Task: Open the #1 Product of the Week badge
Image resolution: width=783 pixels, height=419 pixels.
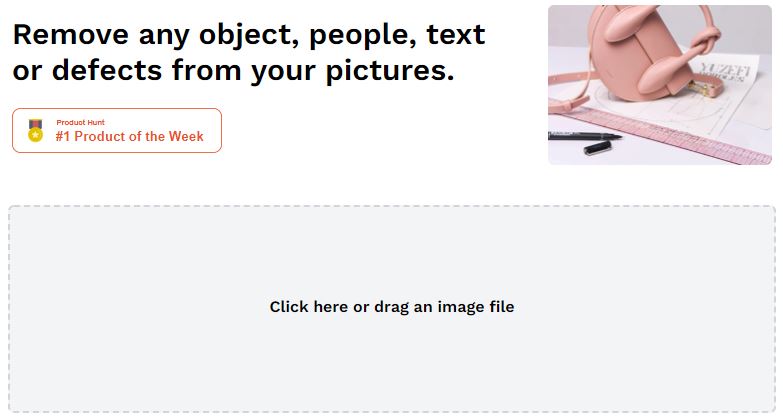Action: click(117, 130)
